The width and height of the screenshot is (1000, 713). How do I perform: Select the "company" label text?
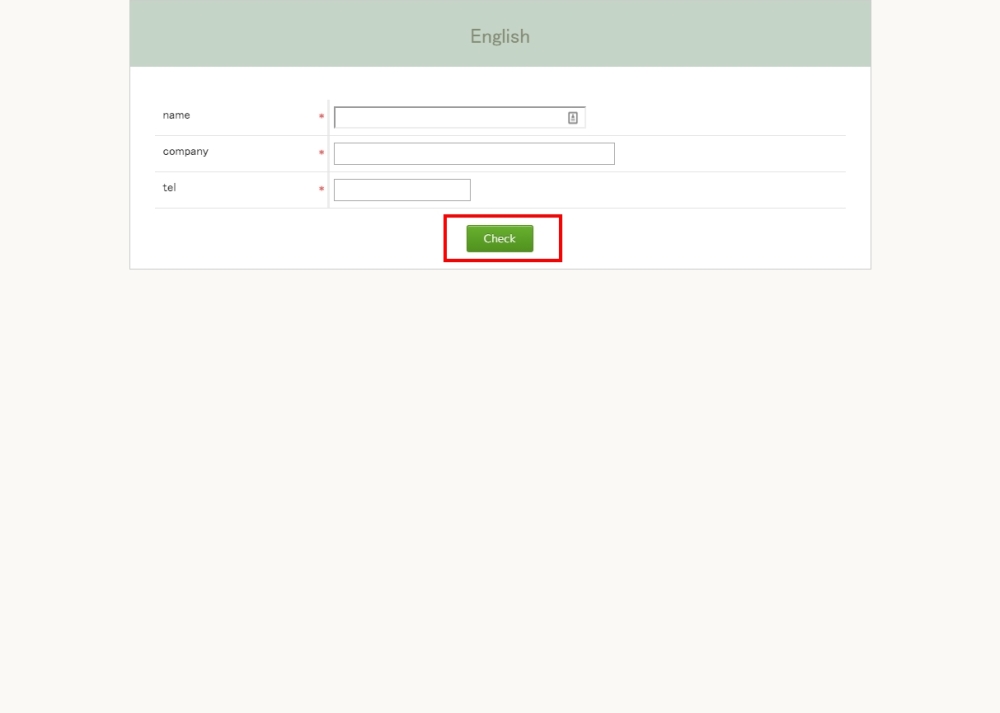click(x=185, y=151)
